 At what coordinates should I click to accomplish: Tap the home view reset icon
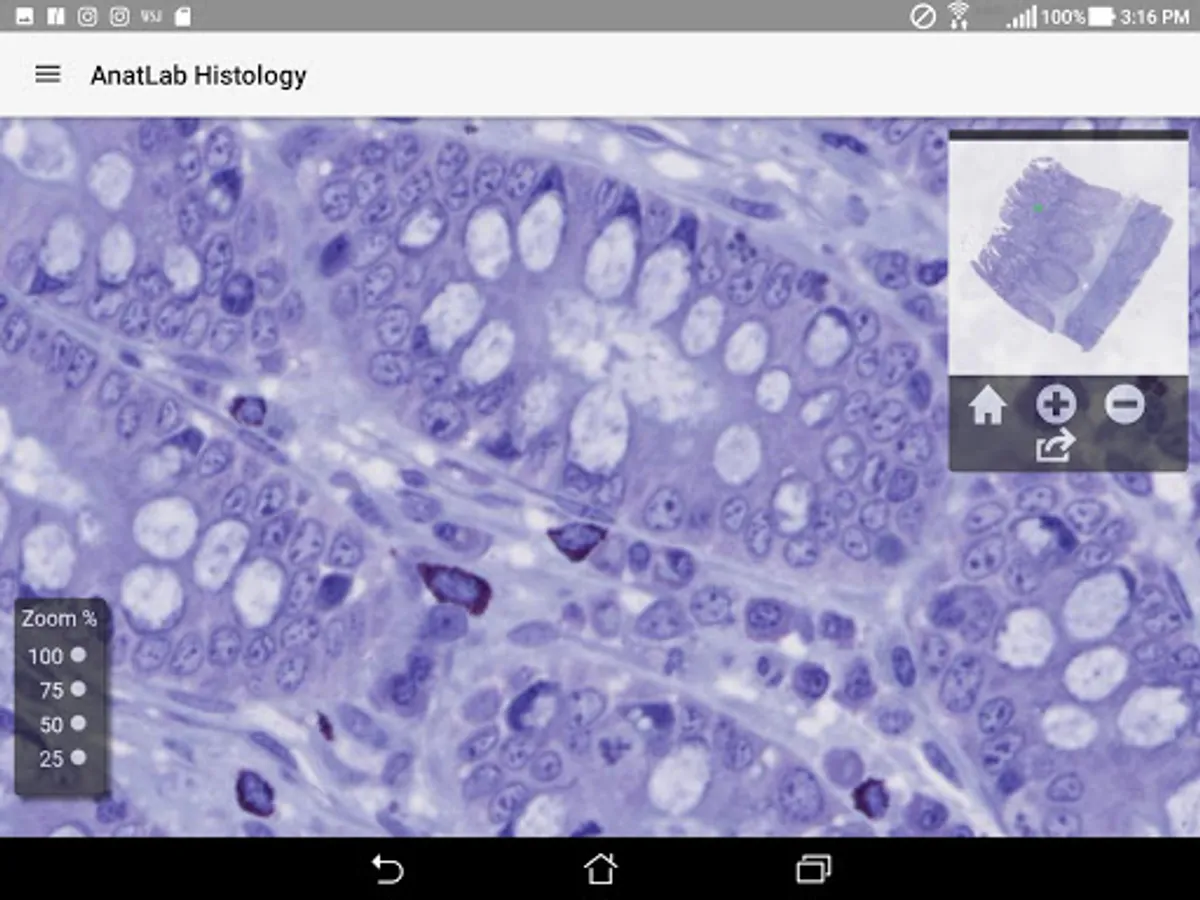point(988,405)
